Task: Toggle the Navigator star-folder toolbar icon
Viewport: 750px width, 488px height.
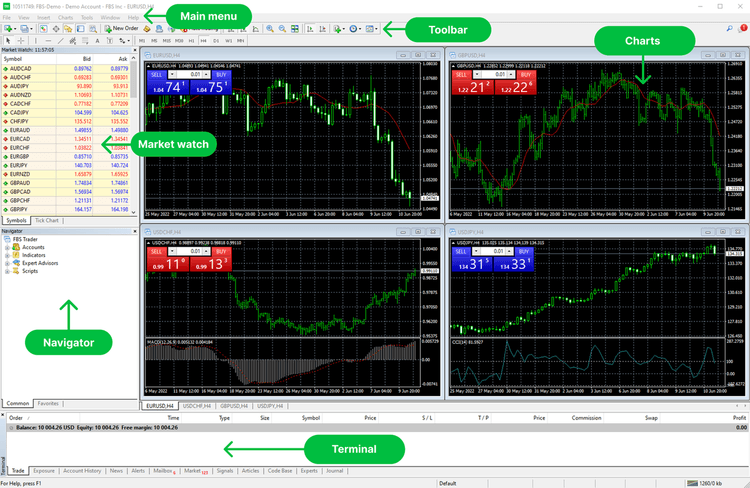Action: coord(68,29)
